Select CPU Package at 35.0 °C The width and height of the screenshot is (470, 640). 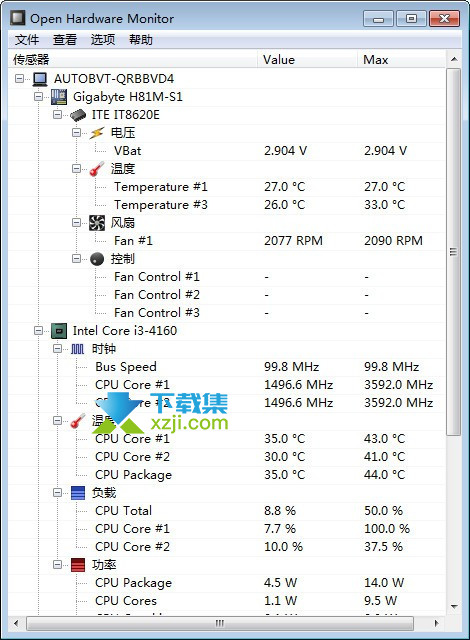227,475
